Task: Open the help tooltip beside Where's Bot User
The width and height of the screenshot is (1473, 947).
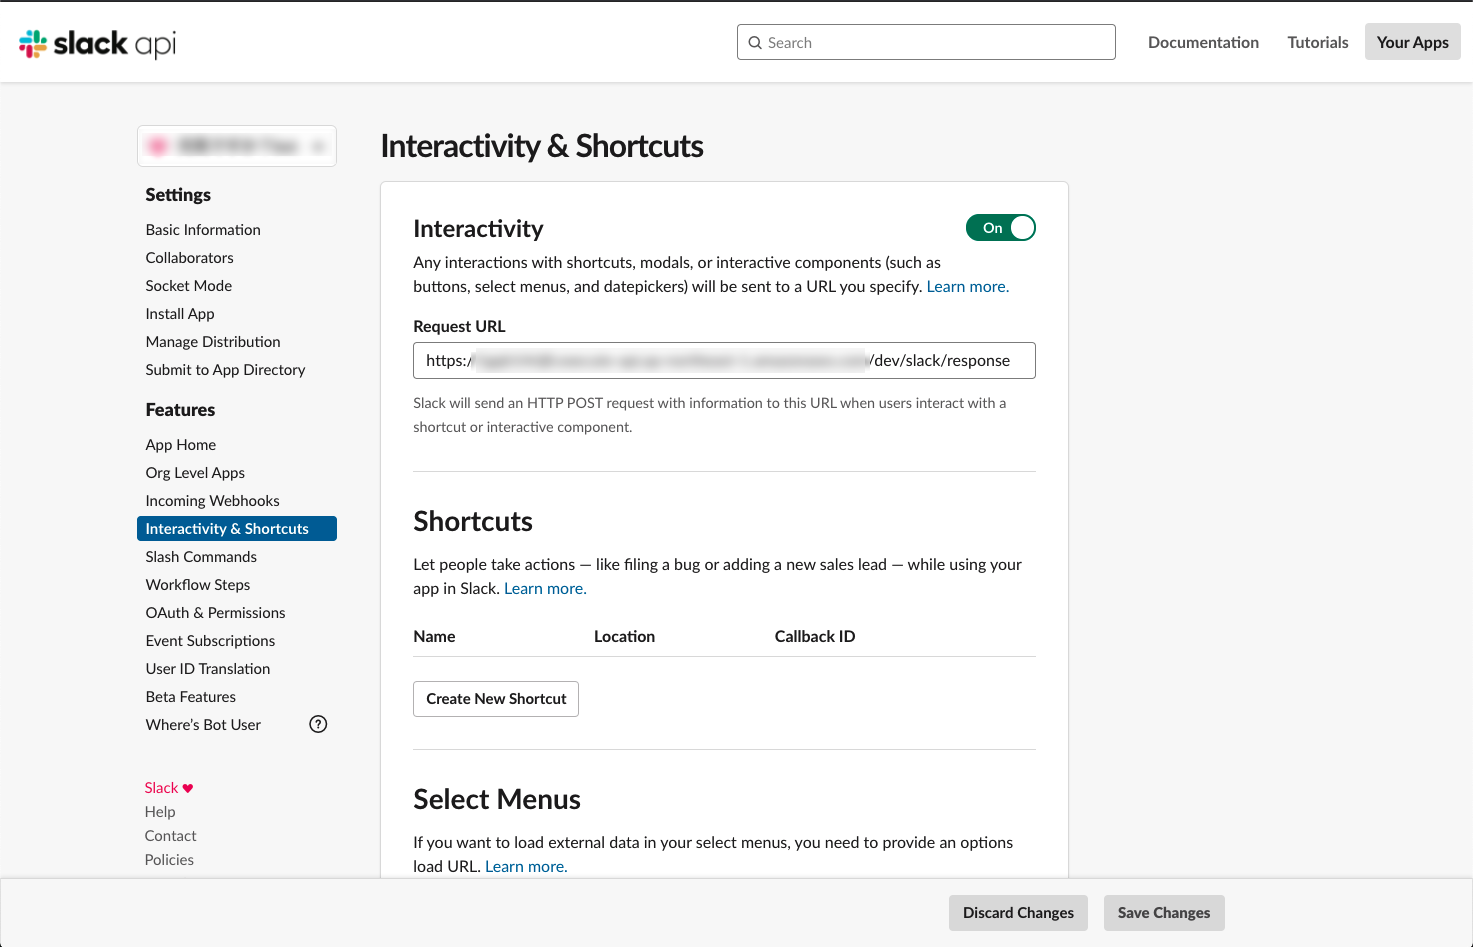Action: click(x=318, y=723)
